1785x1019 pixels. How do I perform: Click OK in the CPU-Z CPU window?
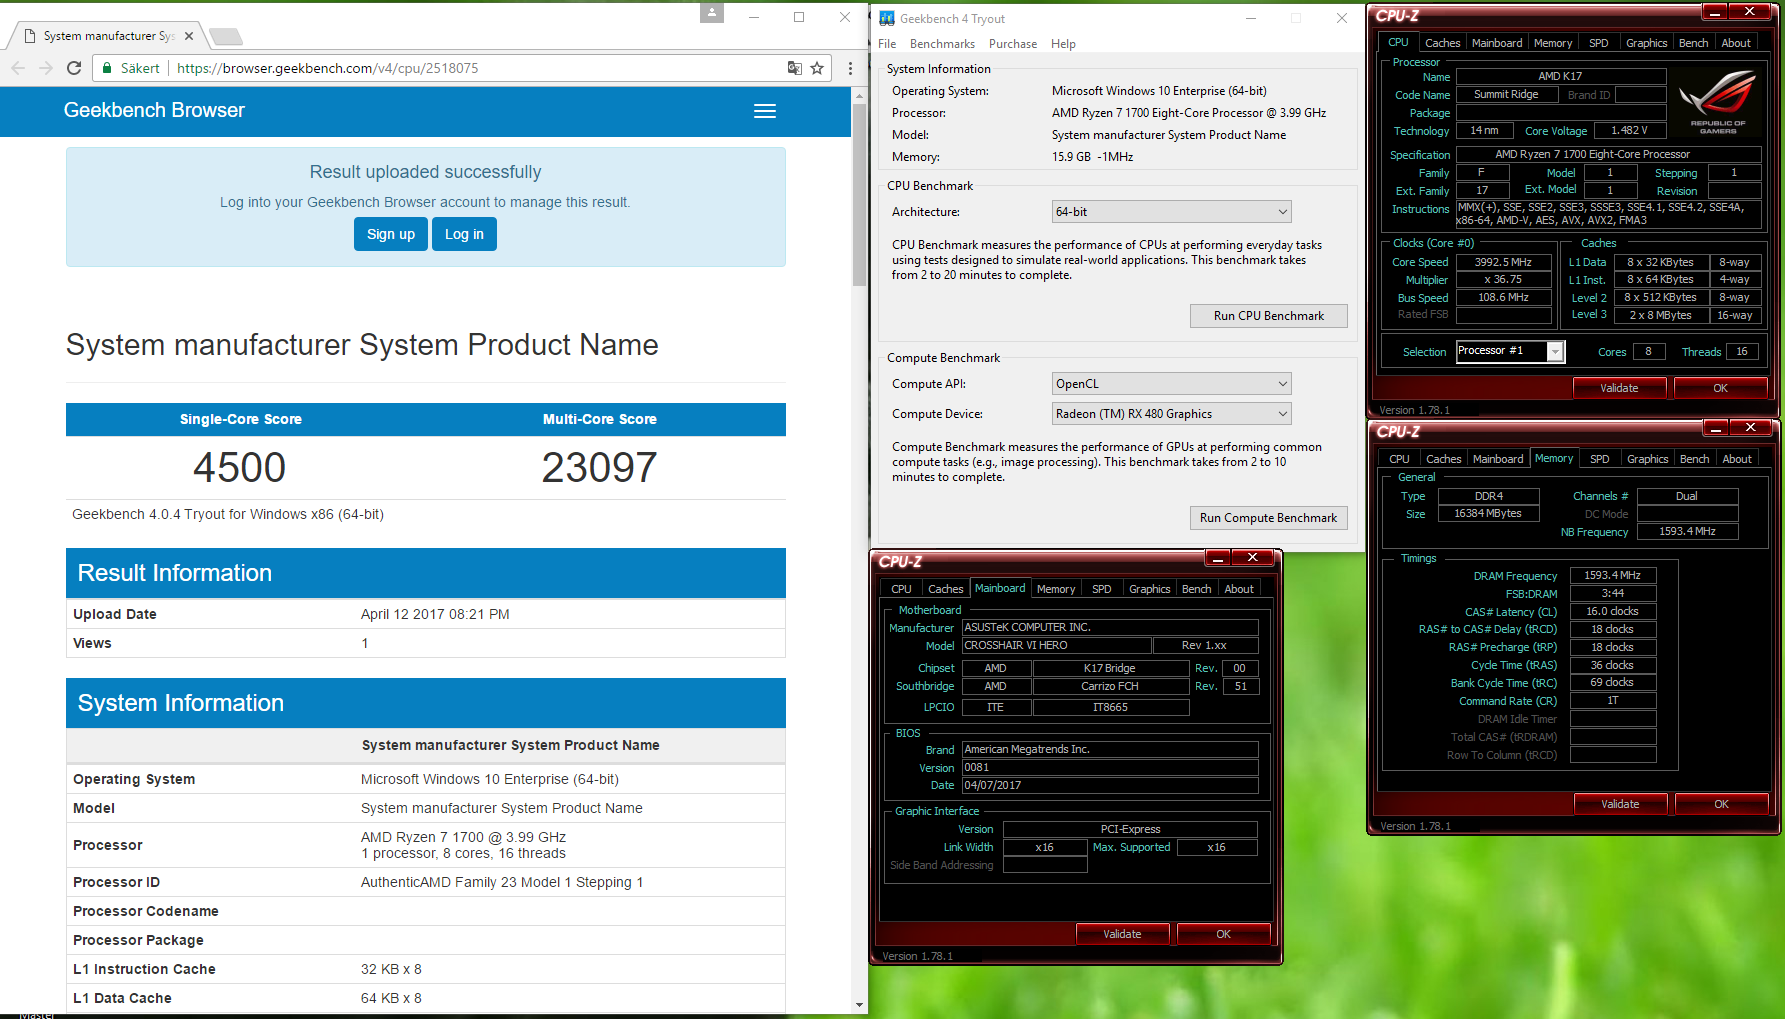click(x=1720, y=388)
